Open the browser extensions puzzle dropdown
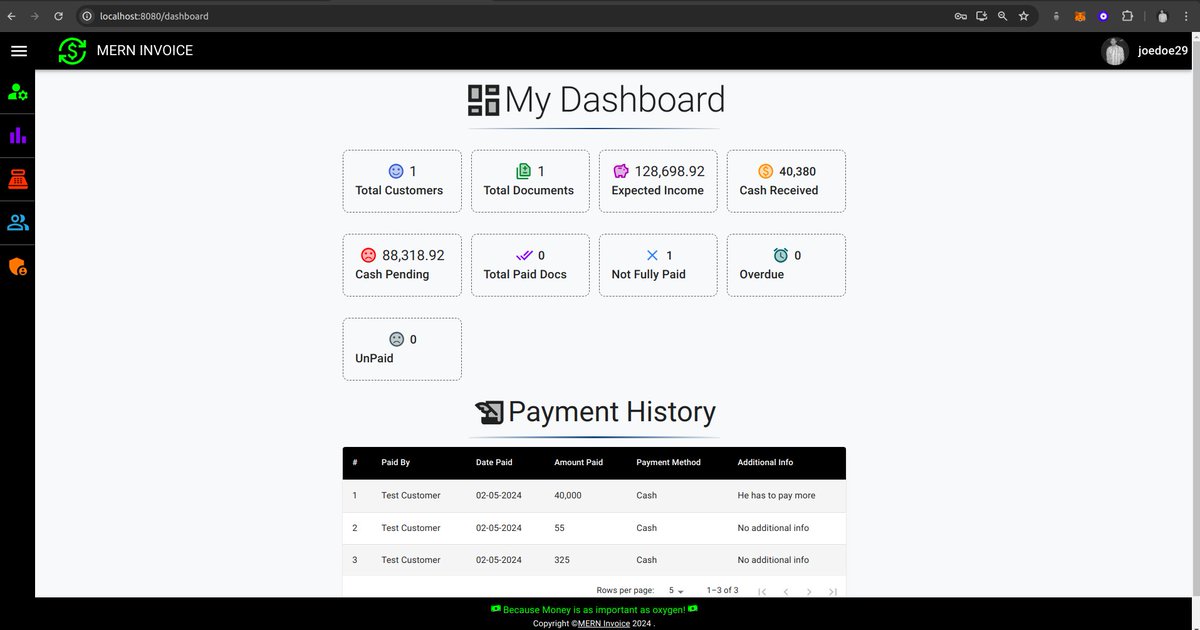Screen dimensions: 1200x630 (x=1127, y=16)
